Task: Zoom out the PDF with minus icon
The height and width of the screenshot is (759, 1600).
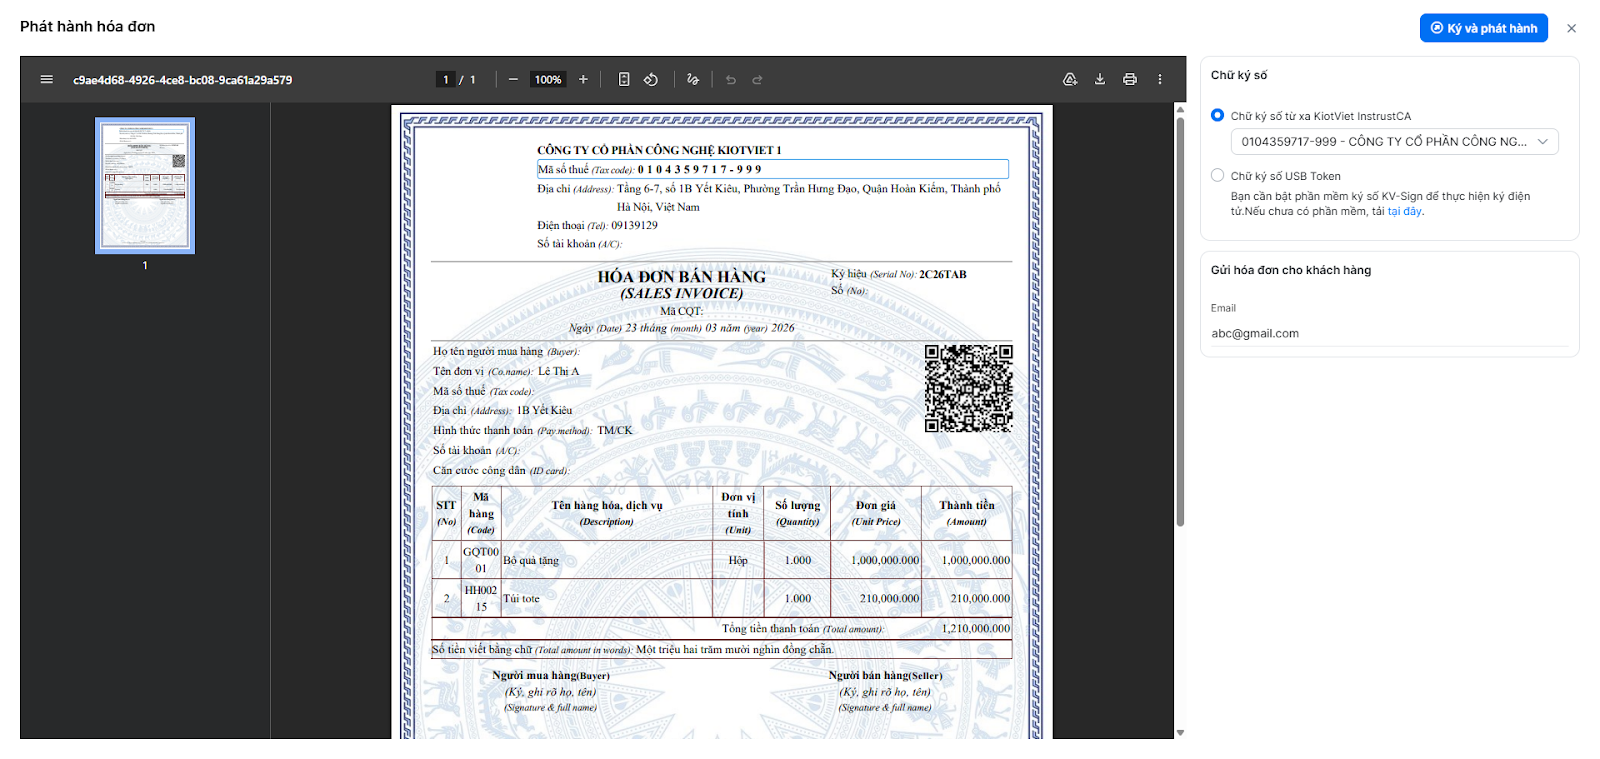Action: [x=513, y=80]
